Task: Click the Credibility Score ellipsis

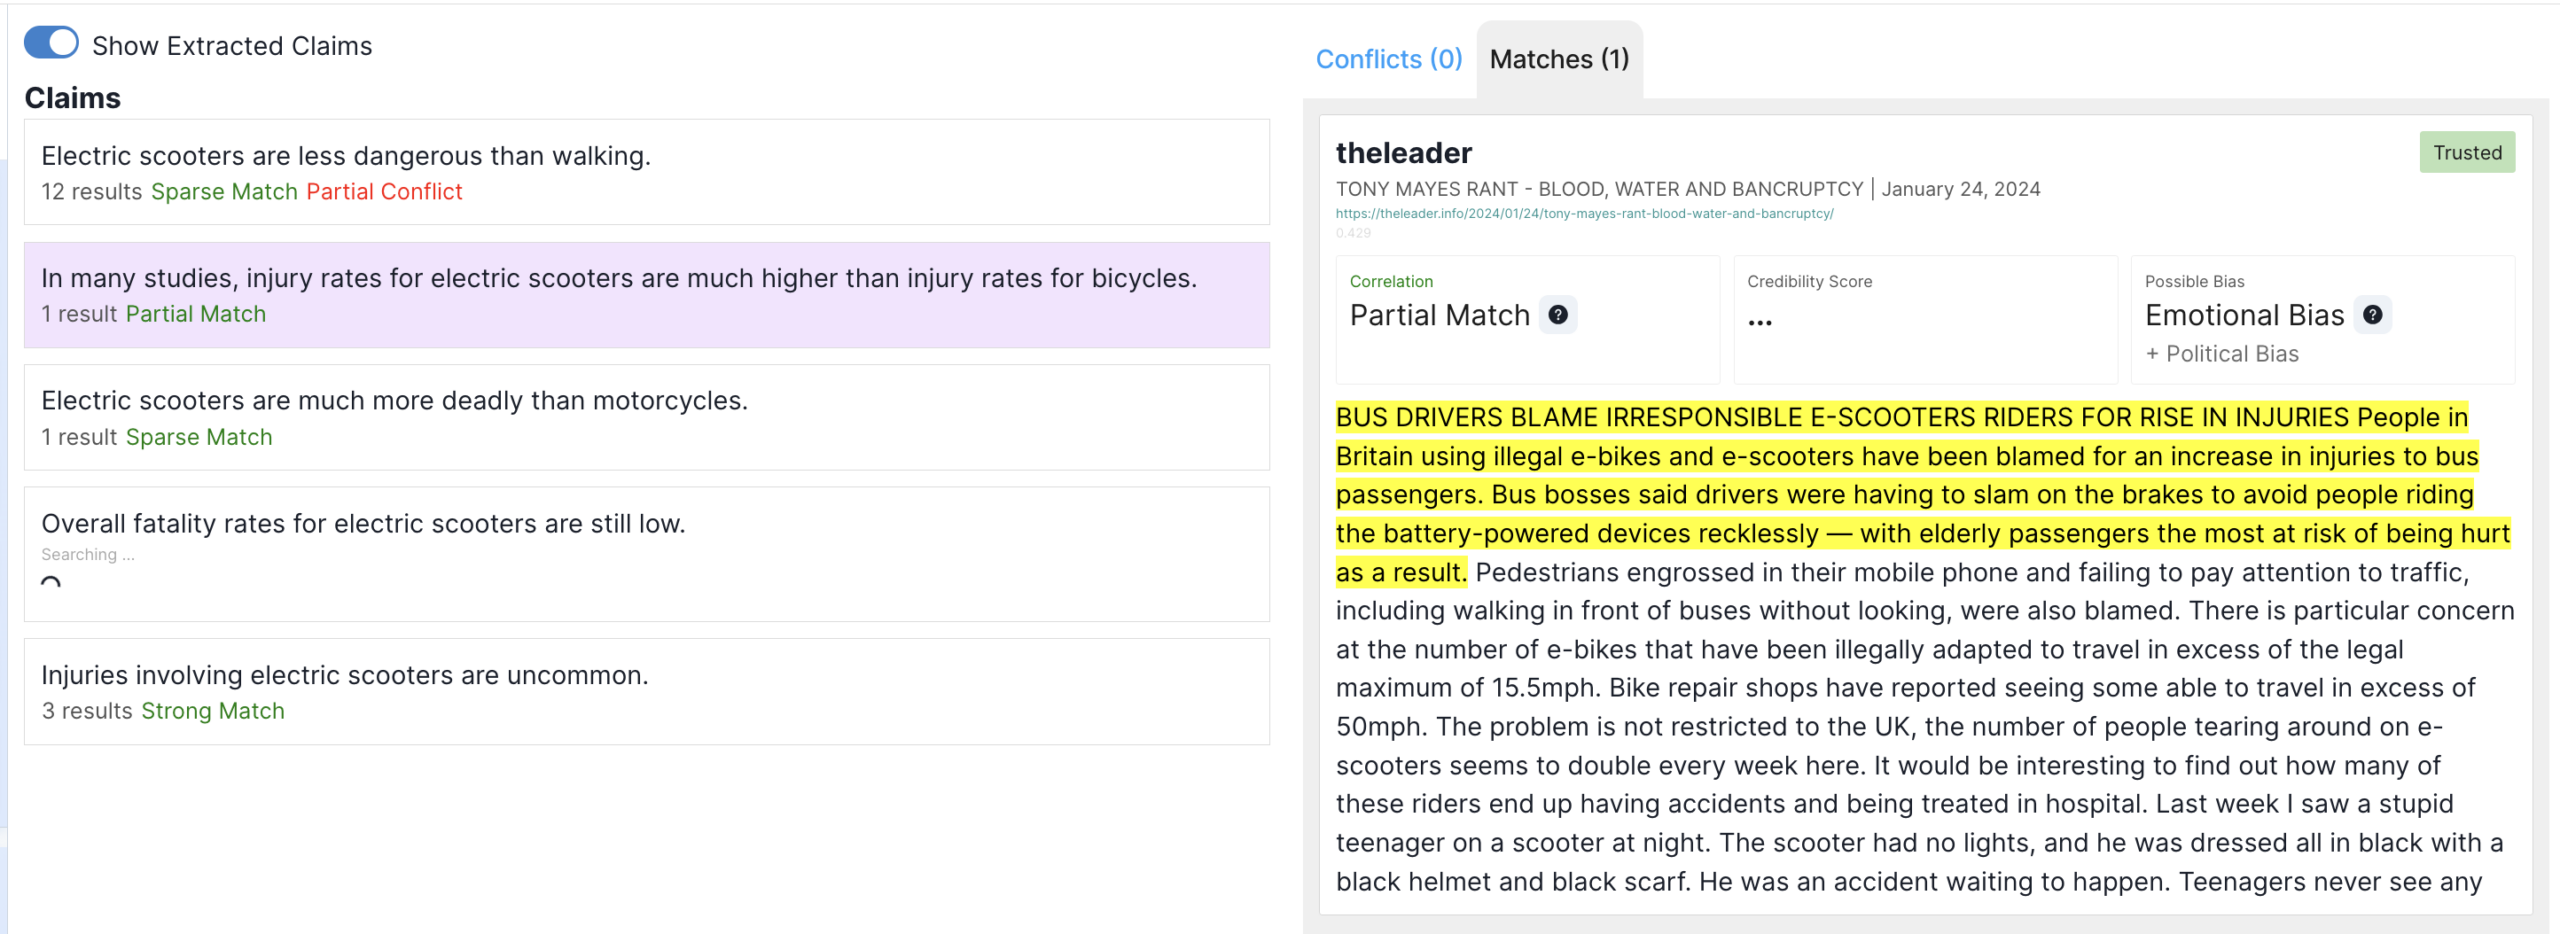Action: [1760, 322]
